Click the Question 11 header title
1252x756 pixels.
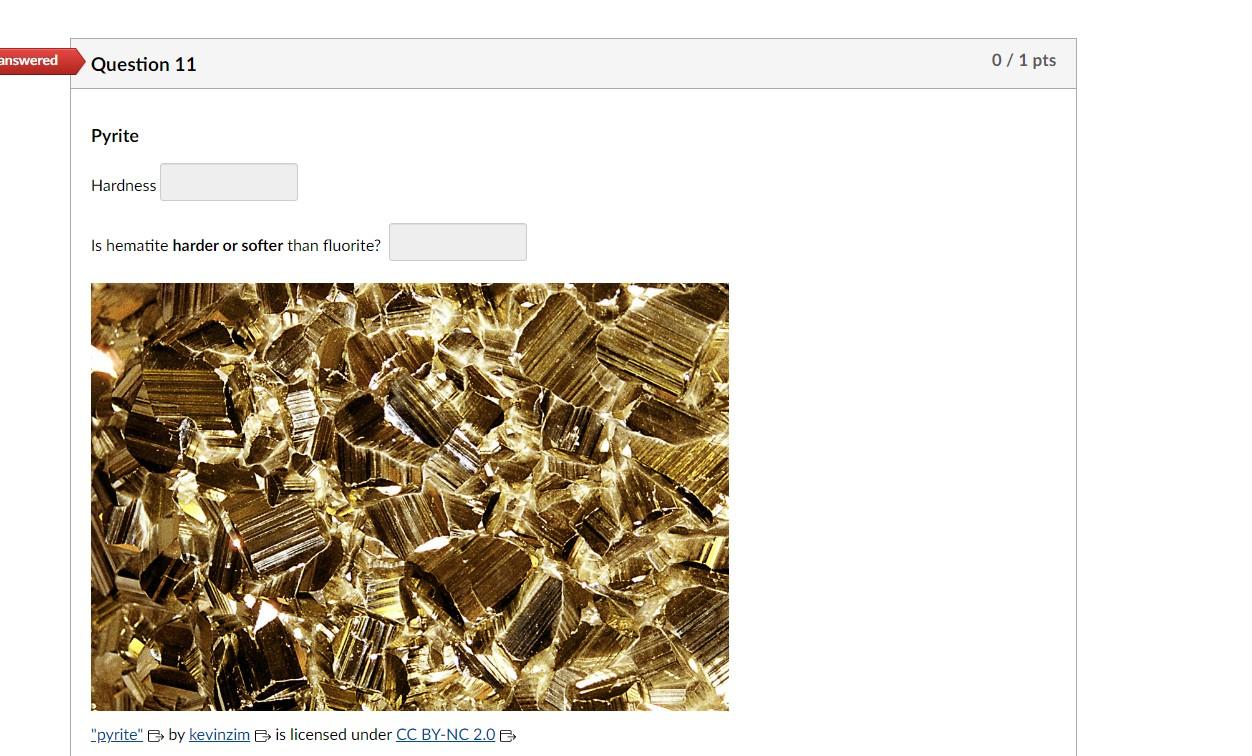point(143,64)
